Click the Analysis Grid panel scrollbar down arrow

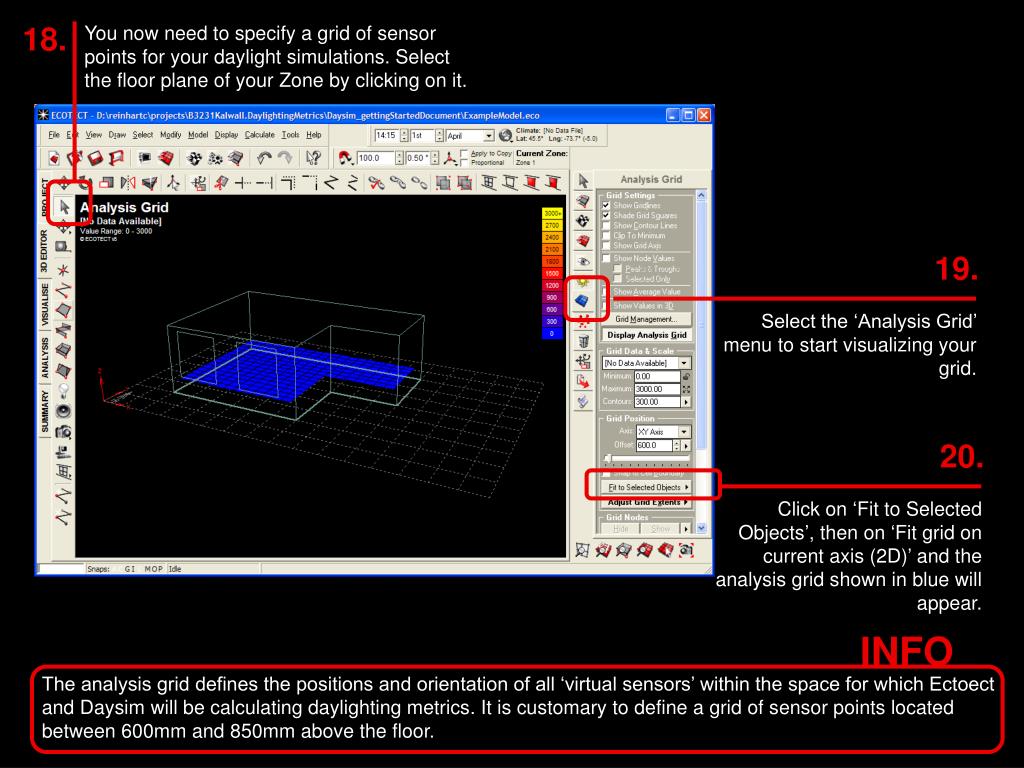pyautogui.click(x=701, y=528)
